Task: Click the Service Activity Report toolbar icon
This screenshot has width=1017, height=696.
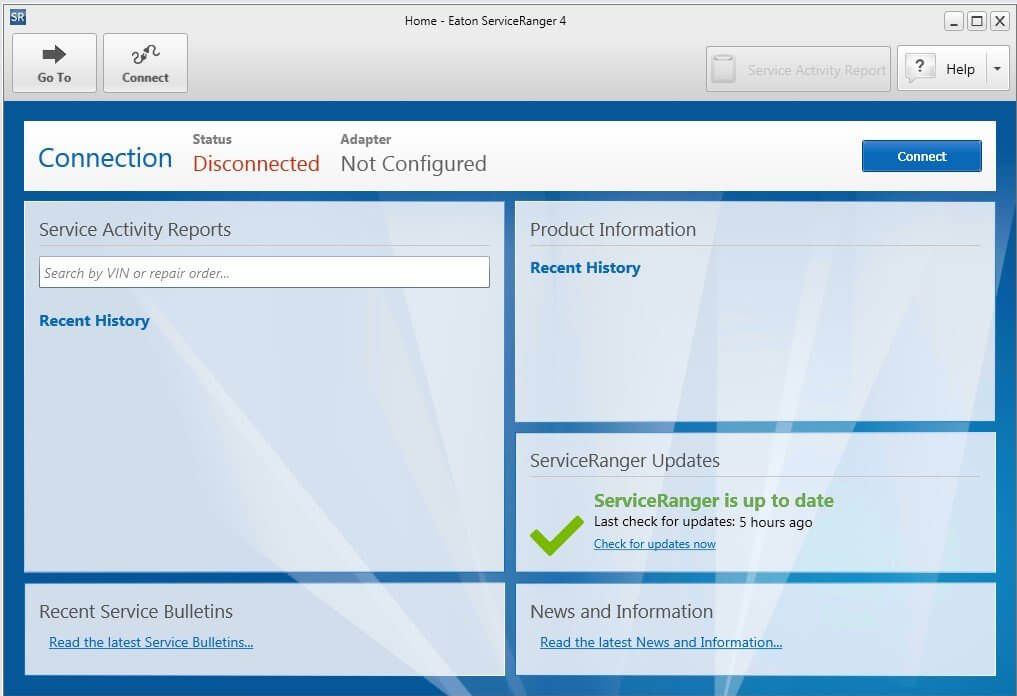Action: click(723, 68)
